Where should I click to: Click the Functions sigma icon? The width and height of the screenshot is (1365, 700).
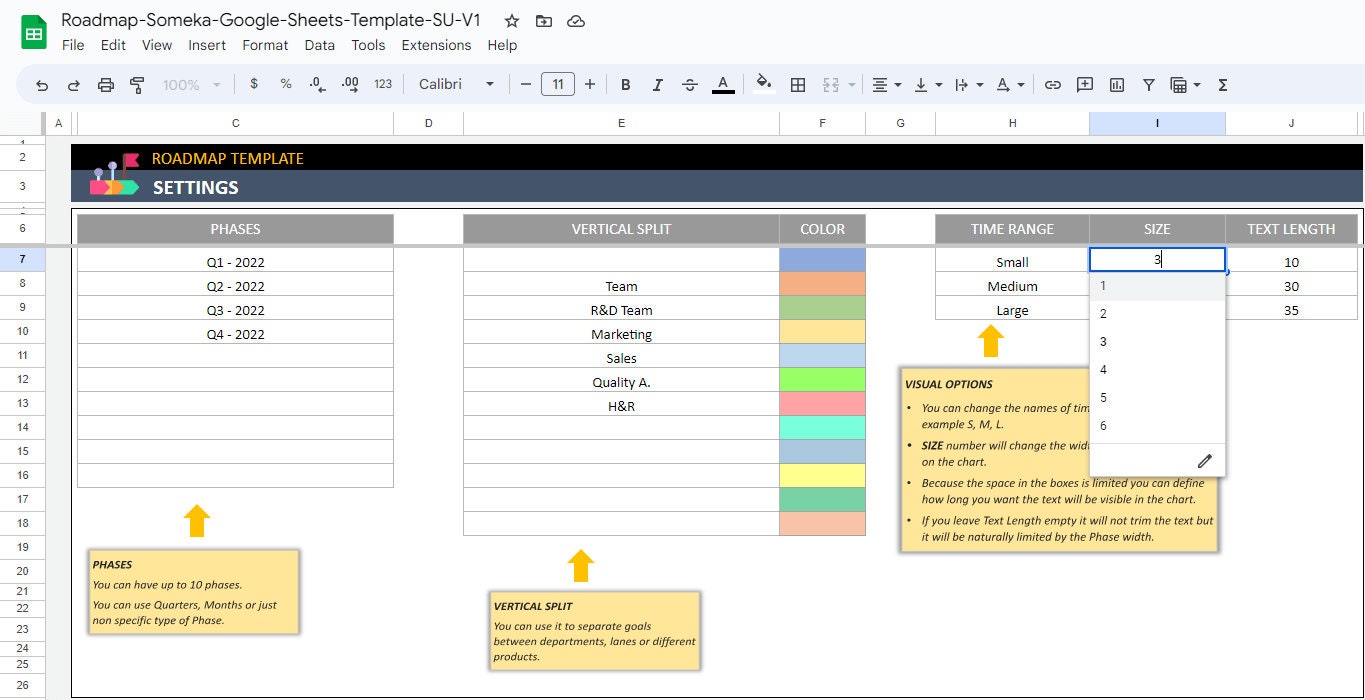coord(1221,84)
